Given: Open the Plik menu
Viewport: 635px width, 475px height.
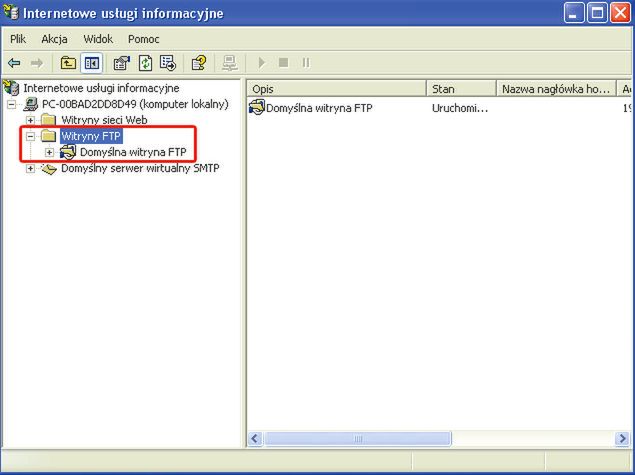Looking at the screenshot, I should 18,39.
